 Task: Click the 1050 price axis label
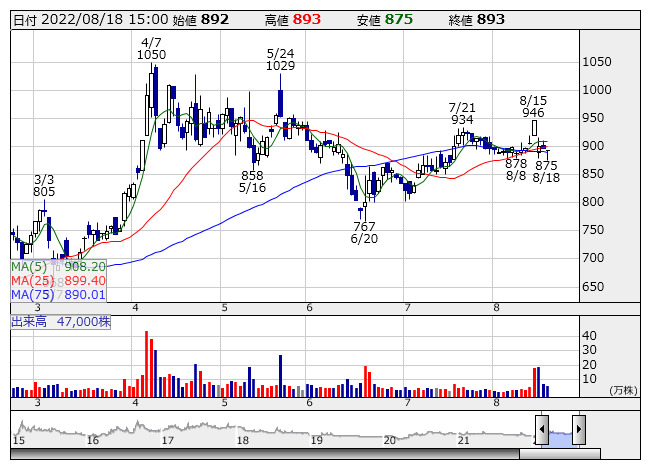coord(597,62)
